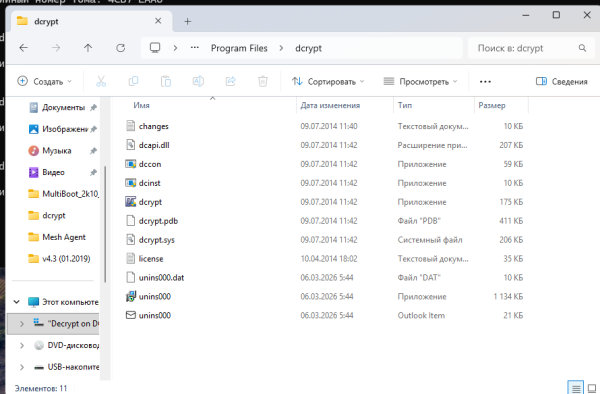Expand the address bar's first chevron
This screenshot has width=600, height=394.
[175, 48]
